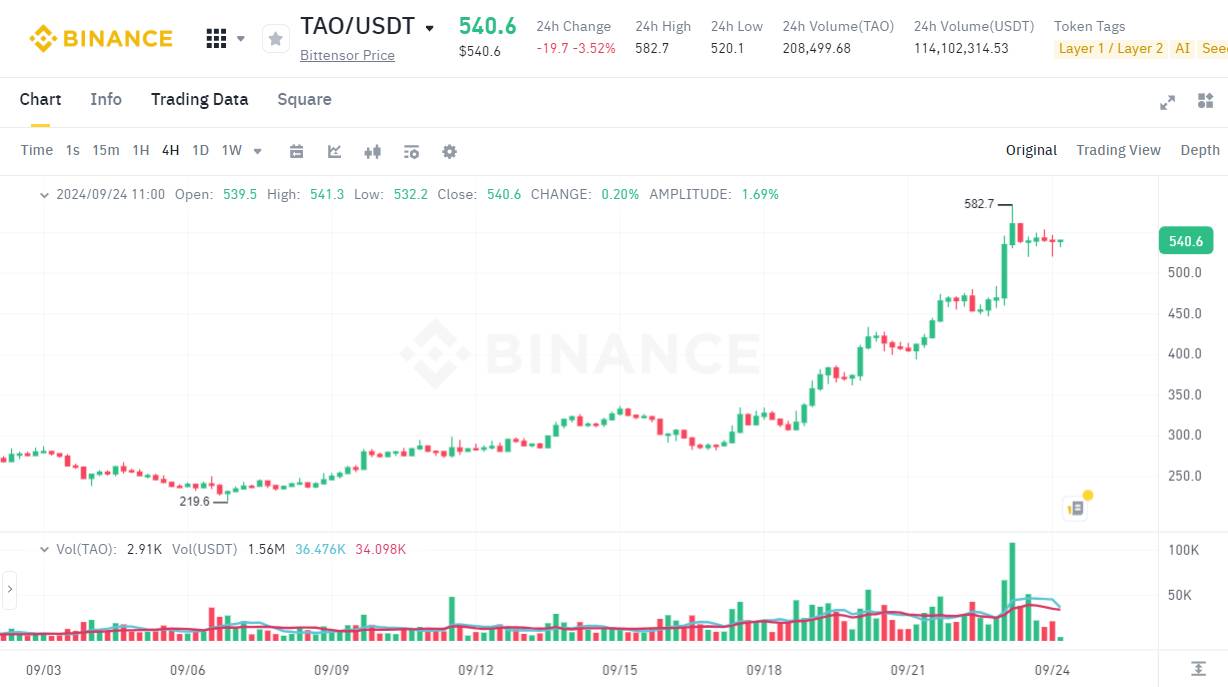The image size is (1228, 687).
Task: Switch to Depth chart mode
Action: point(1200,150)
